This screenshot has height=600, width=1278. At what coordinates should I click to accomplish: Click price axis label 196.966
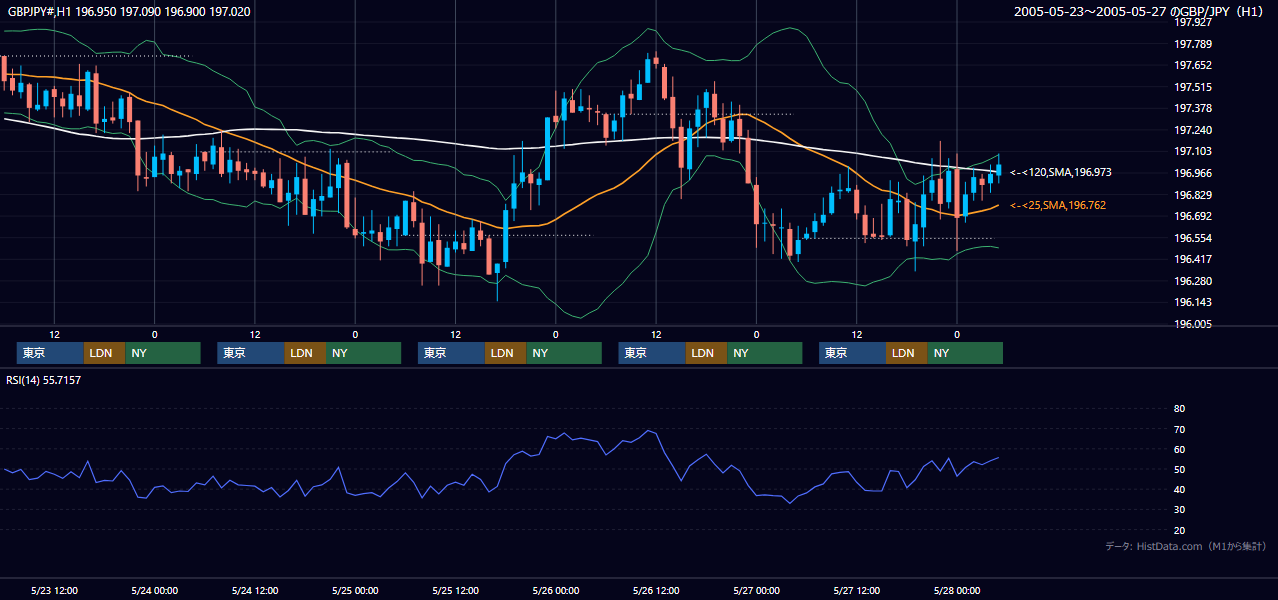[x=1192, y=173]
